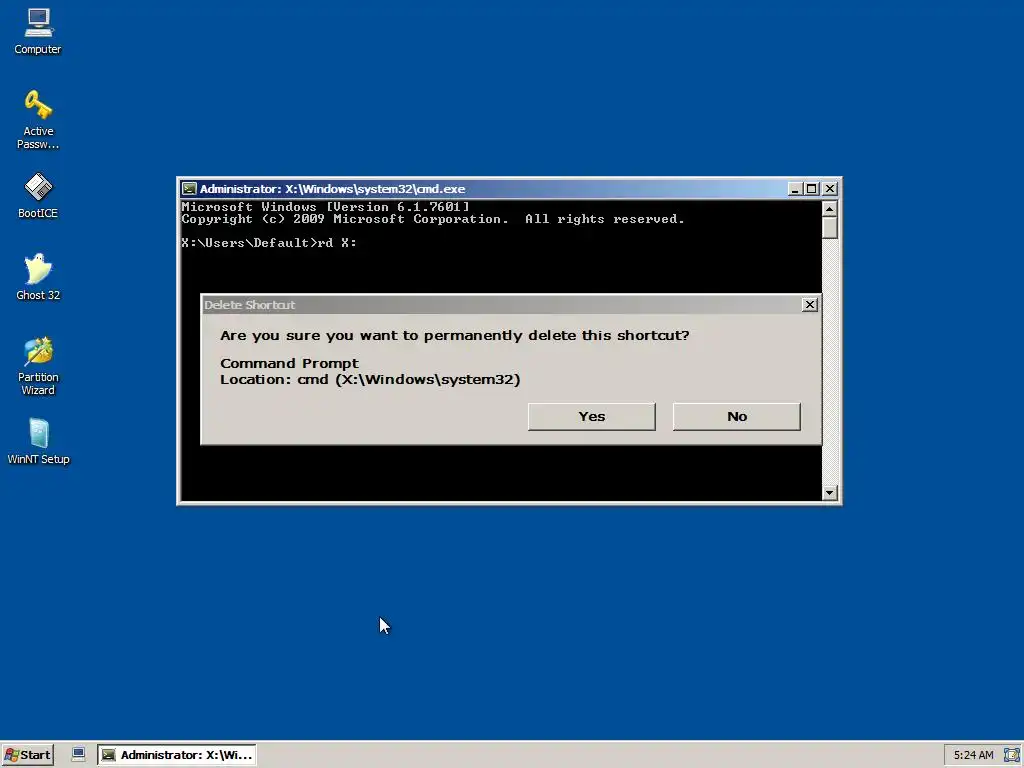The height and width of the screenshot is (768, 1024).
Task: Click Yes to delete the shortcut
Action: point(592,417)
